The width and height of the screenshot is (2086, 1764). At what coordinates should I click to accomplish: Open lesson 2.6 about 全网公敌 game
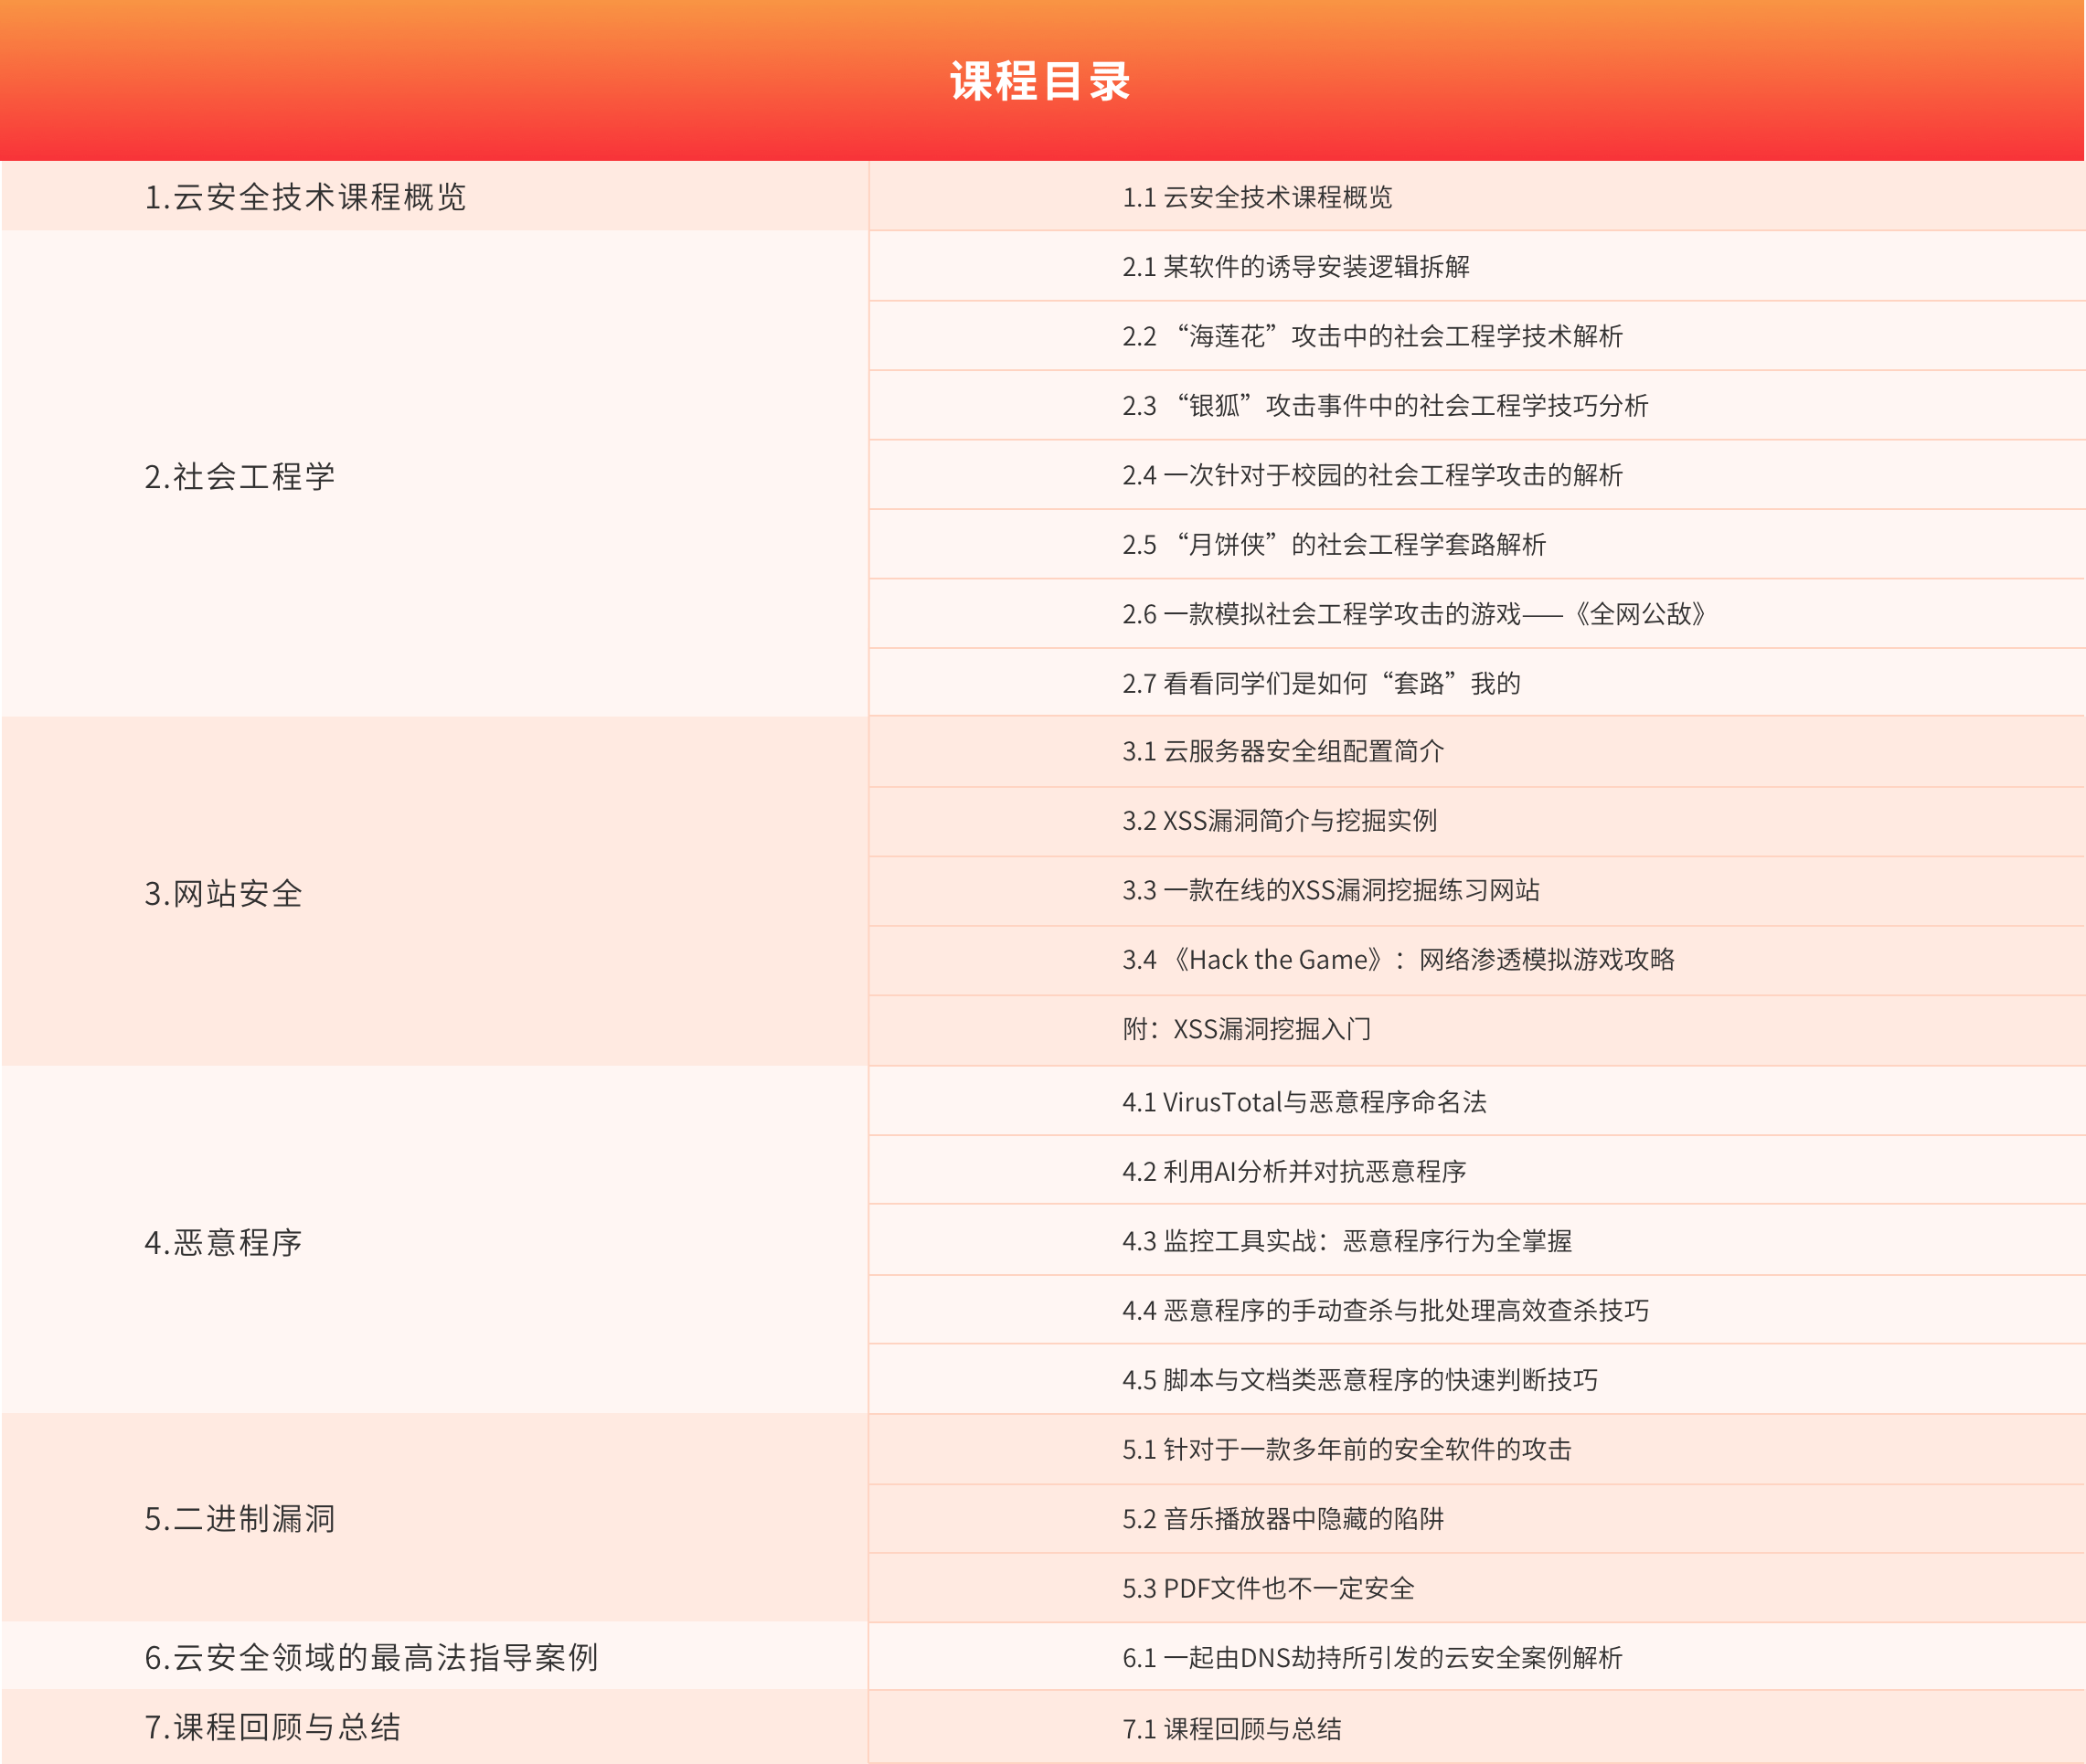click(1413, 614)
